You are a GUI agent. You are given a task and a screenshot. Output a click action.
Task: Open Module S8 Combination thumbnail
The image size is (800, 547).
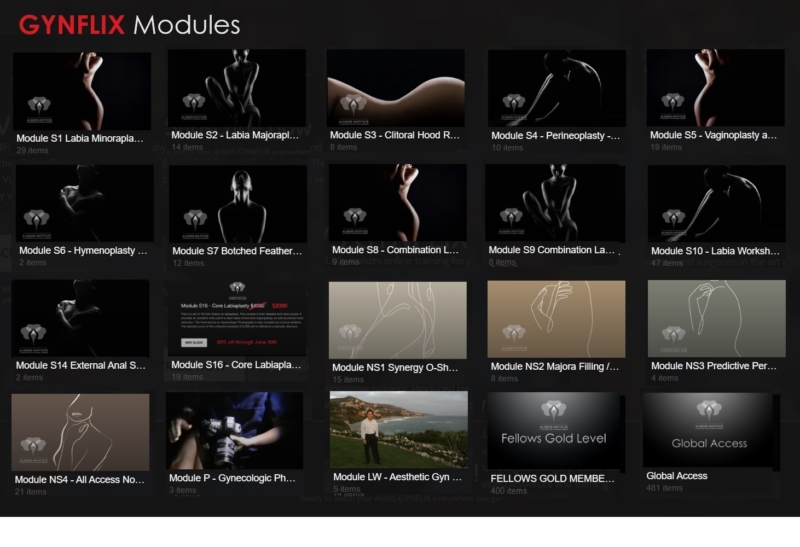[x=397, y=203]
